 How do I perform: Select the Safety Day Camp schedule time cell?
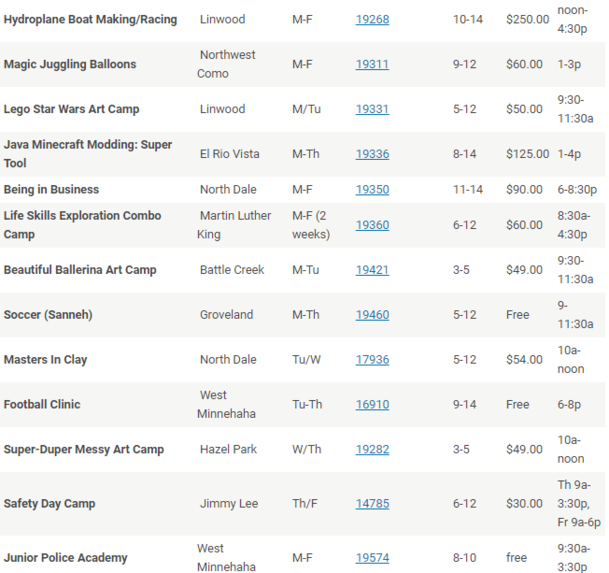[x=578, y=504]
